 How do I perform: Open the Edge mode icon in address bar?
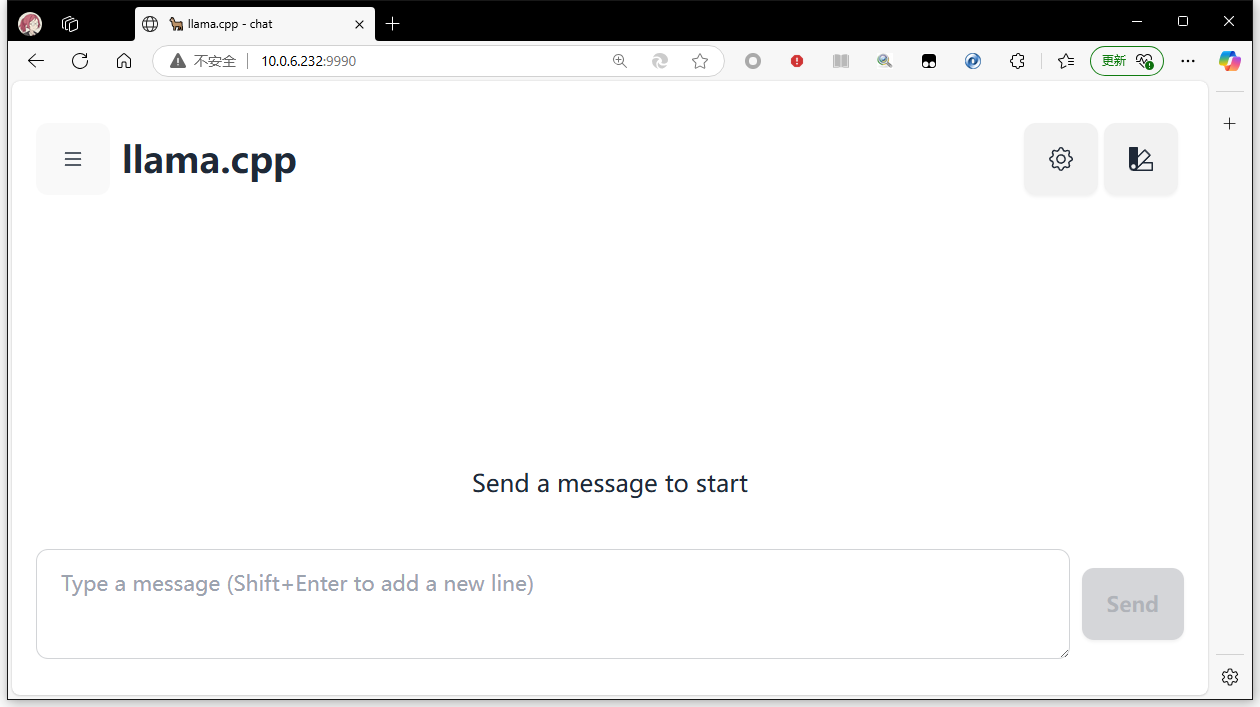[660, 61]
